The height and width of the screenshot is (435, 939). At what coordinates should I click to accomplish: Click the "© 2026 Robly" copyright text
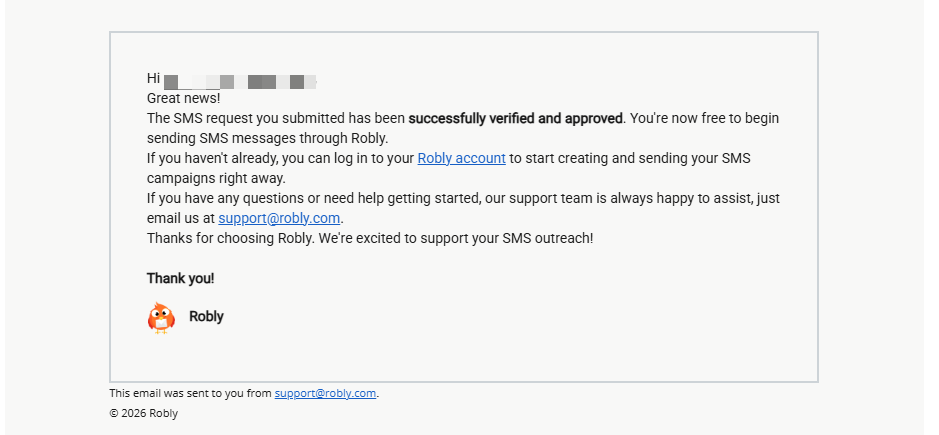coord(143,413)
